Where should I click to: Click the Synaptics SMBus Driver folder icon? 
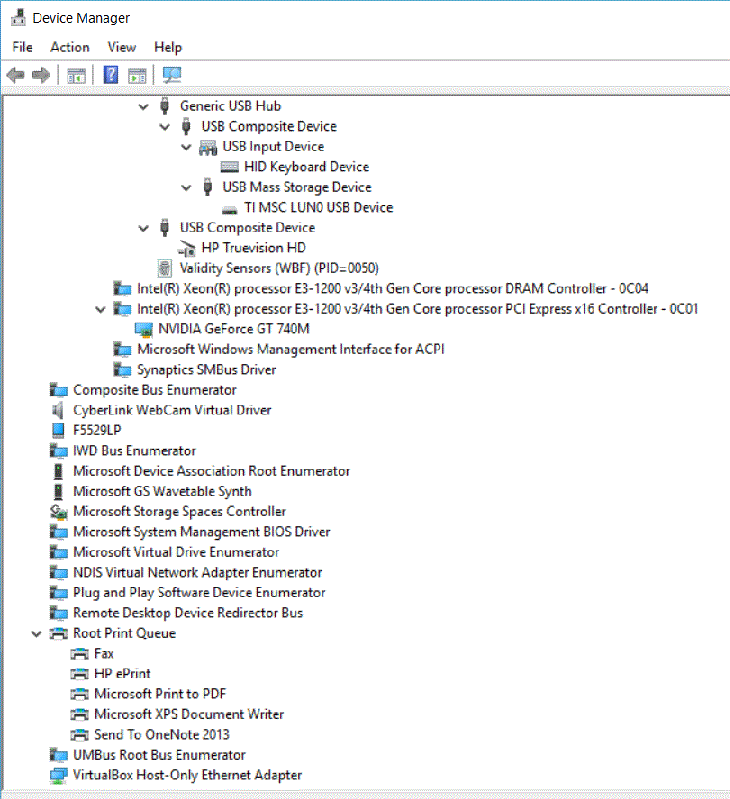(122, 369)
